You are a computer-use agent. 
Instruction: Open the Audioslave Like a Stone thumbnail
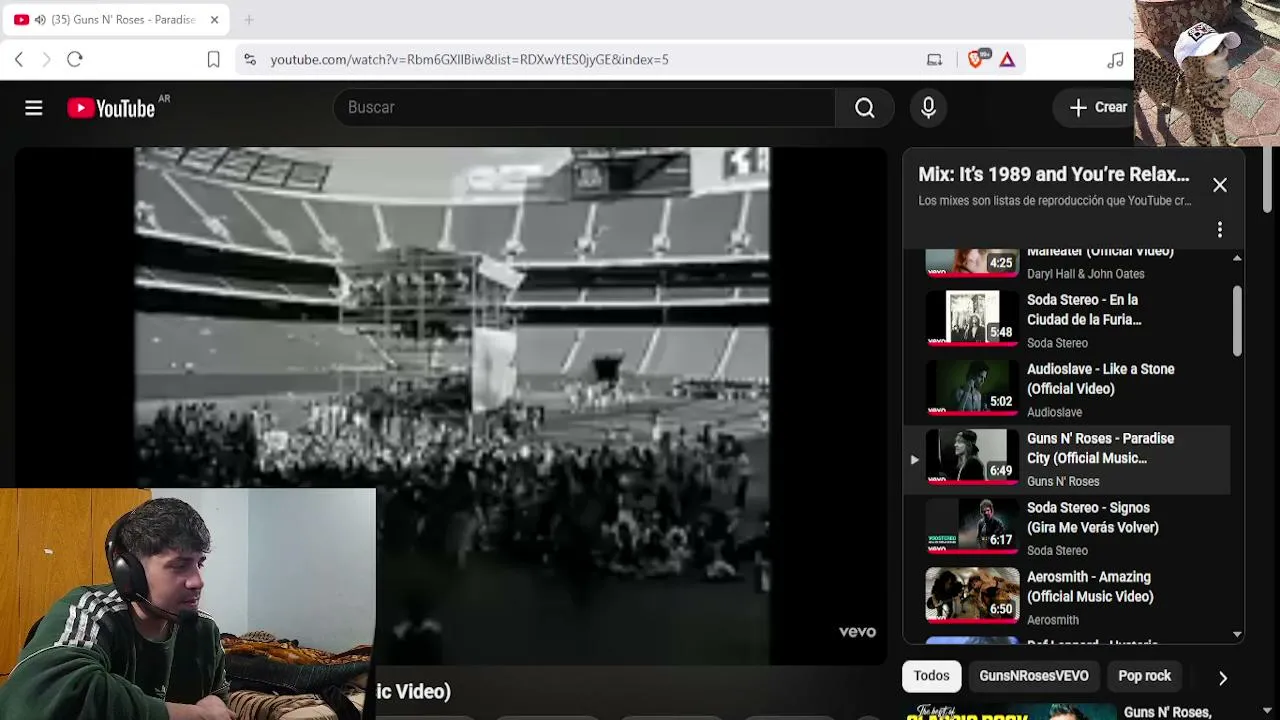pos(972,389)
